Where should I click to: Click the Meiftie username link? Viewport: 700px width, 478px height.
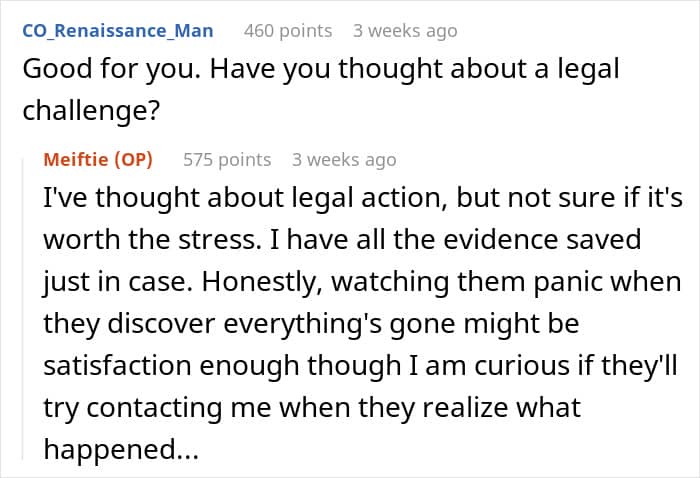(76, 159)
